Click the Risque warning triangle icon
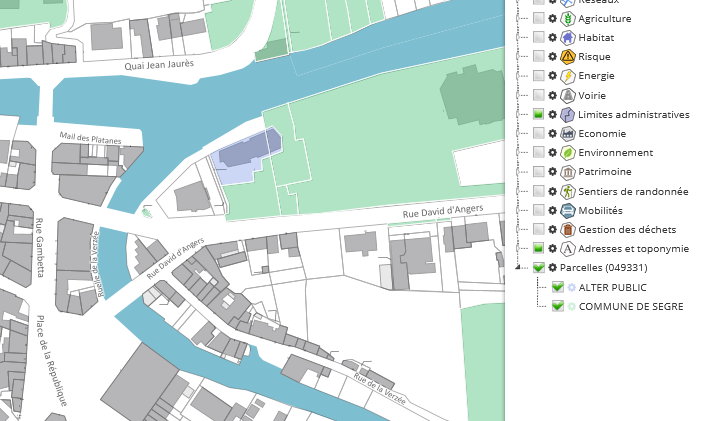 coord(568,57)
